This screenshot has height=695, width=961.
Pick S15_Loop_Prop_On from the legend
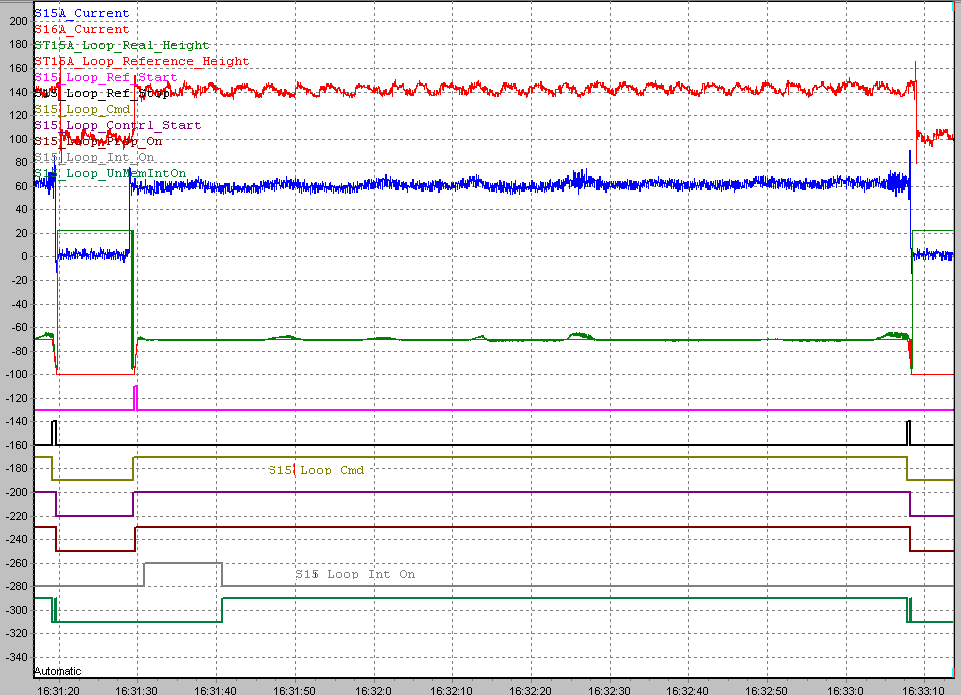coord(98,141)
